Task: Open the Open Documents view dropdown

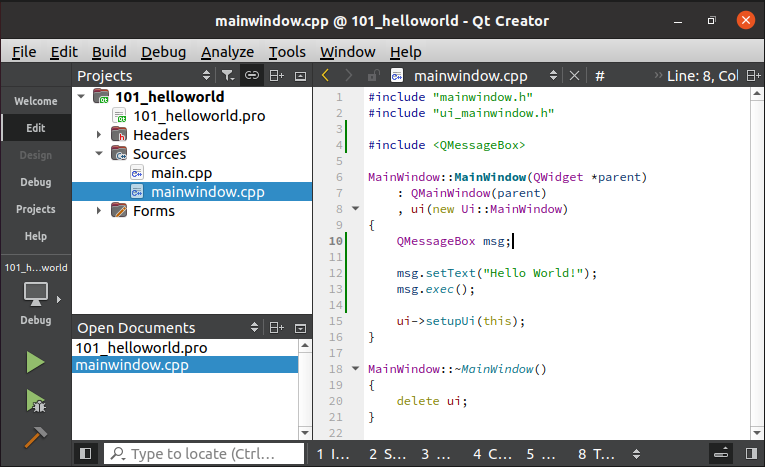Action: click(254, 327)
